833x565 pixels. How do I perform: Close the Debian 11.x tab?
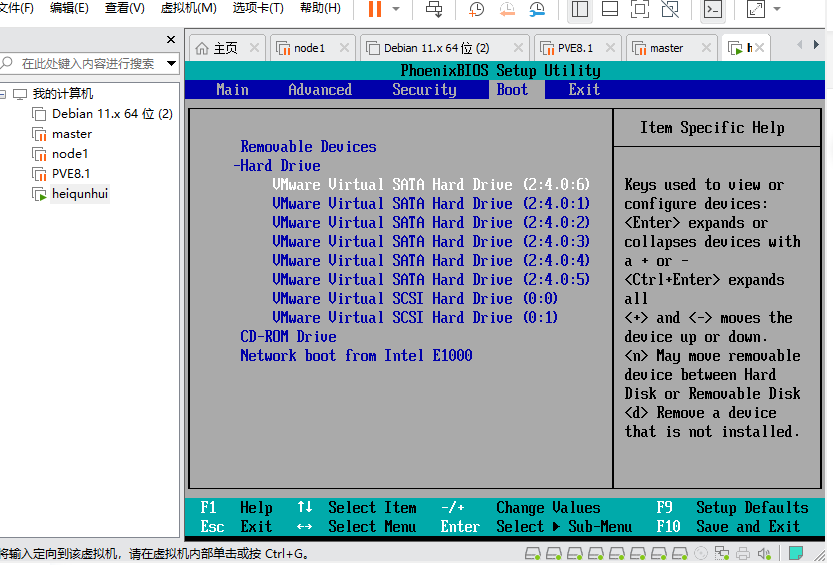click(x=518, y=48)
